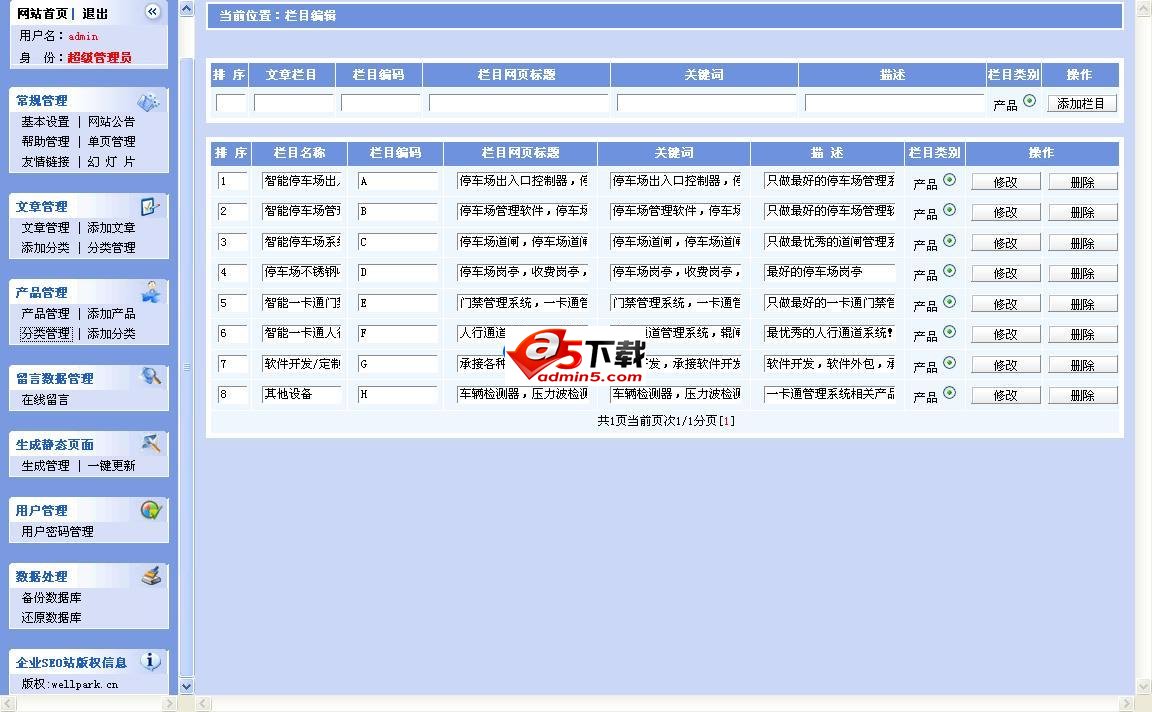Open 在线留言 link

(x=46, y=400)
